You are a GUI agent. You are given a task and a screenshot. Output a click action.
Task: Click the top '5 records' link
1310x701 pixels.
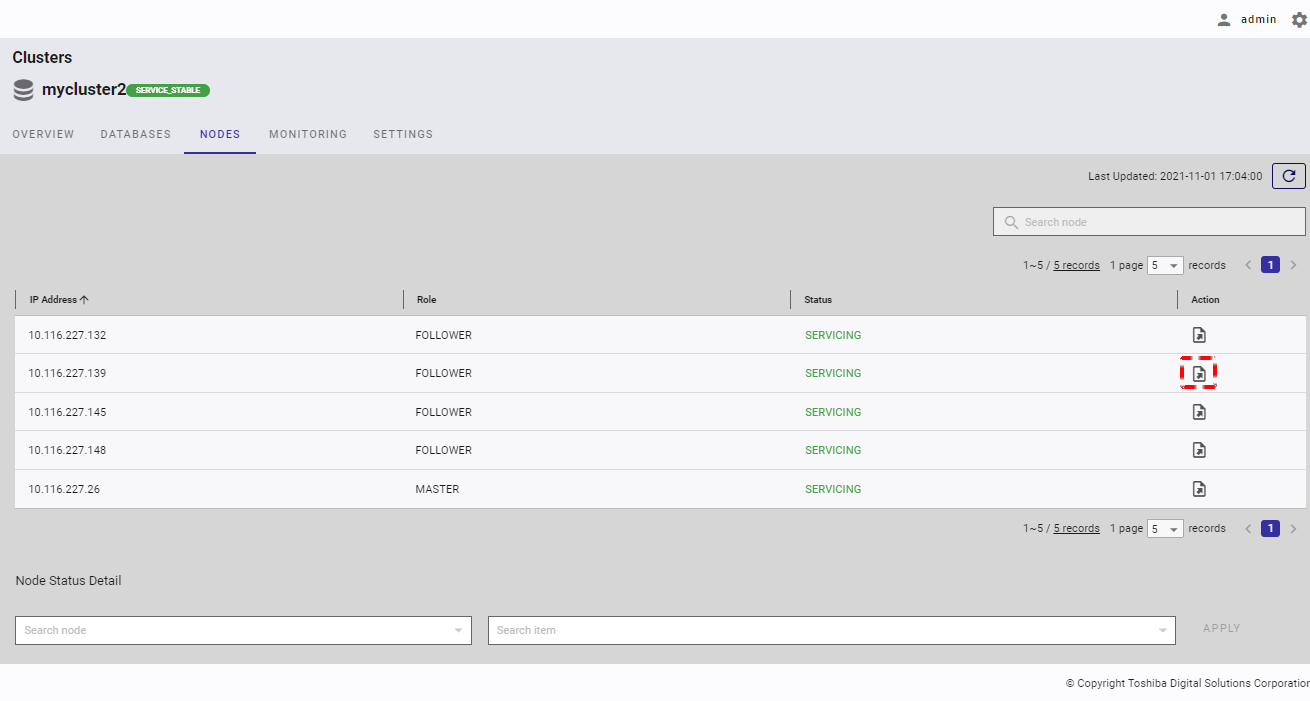[1076, 265]
